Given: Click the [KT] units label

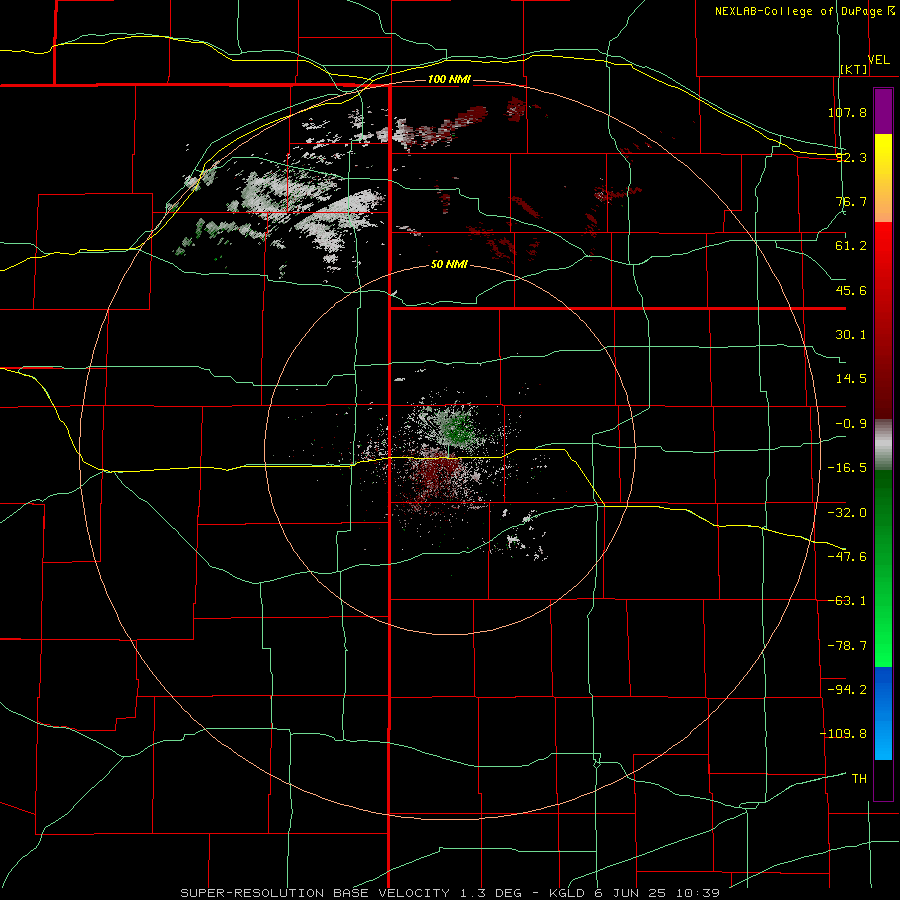Looking at the screenshot, I should pos(854,69).
